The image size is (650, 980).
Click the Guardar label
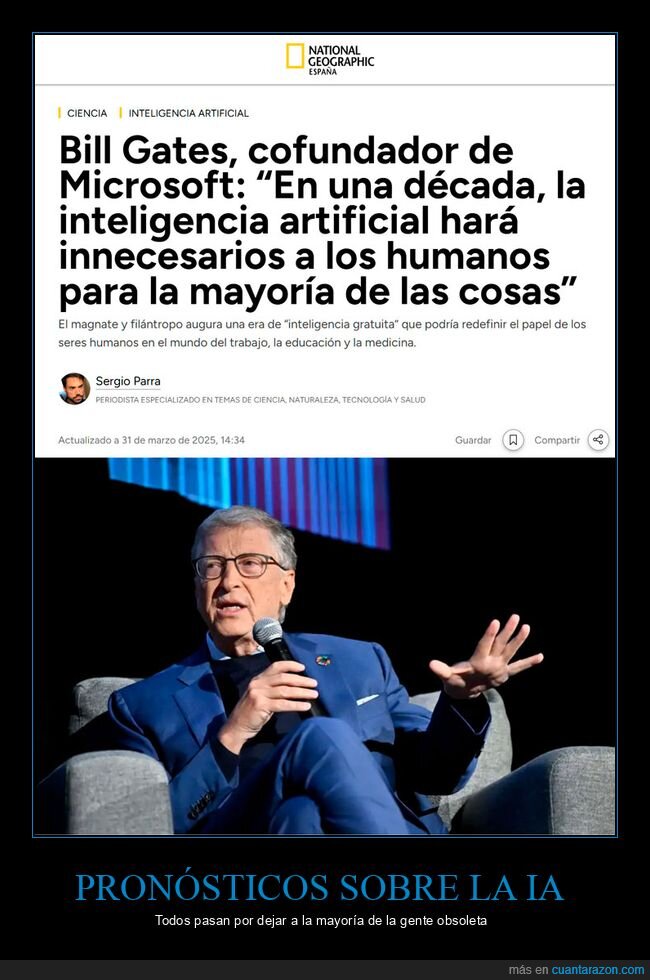(x=473, y=440)
